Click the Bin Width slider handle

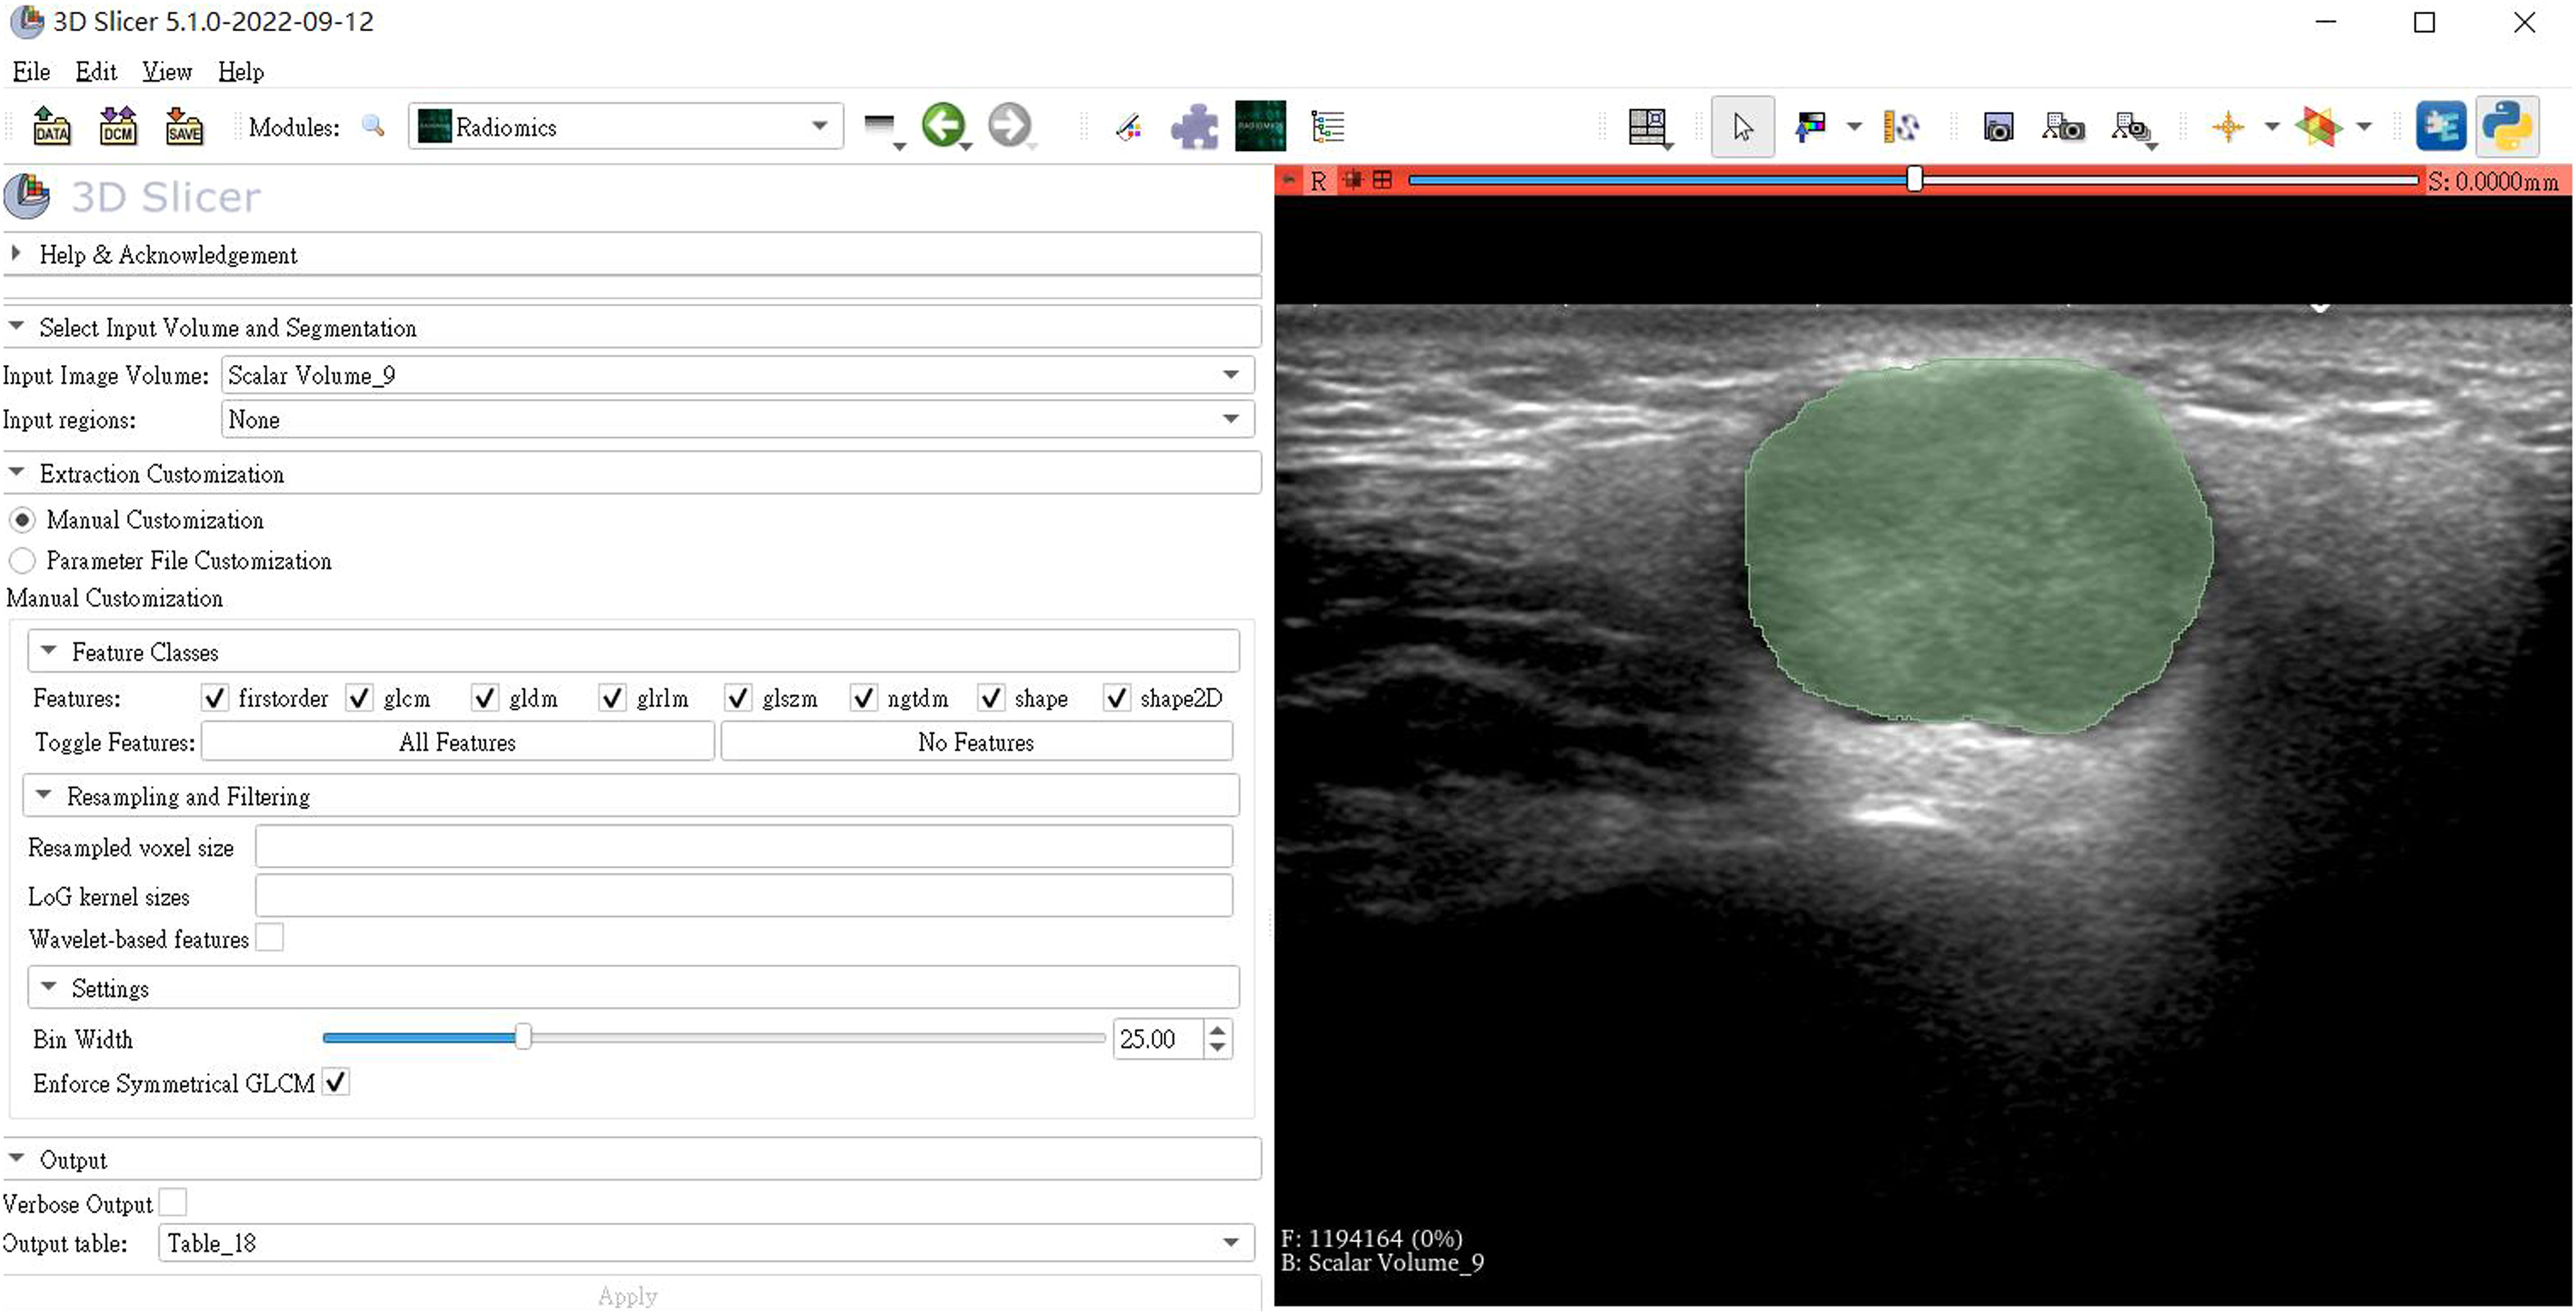[x=523, y=1038]
